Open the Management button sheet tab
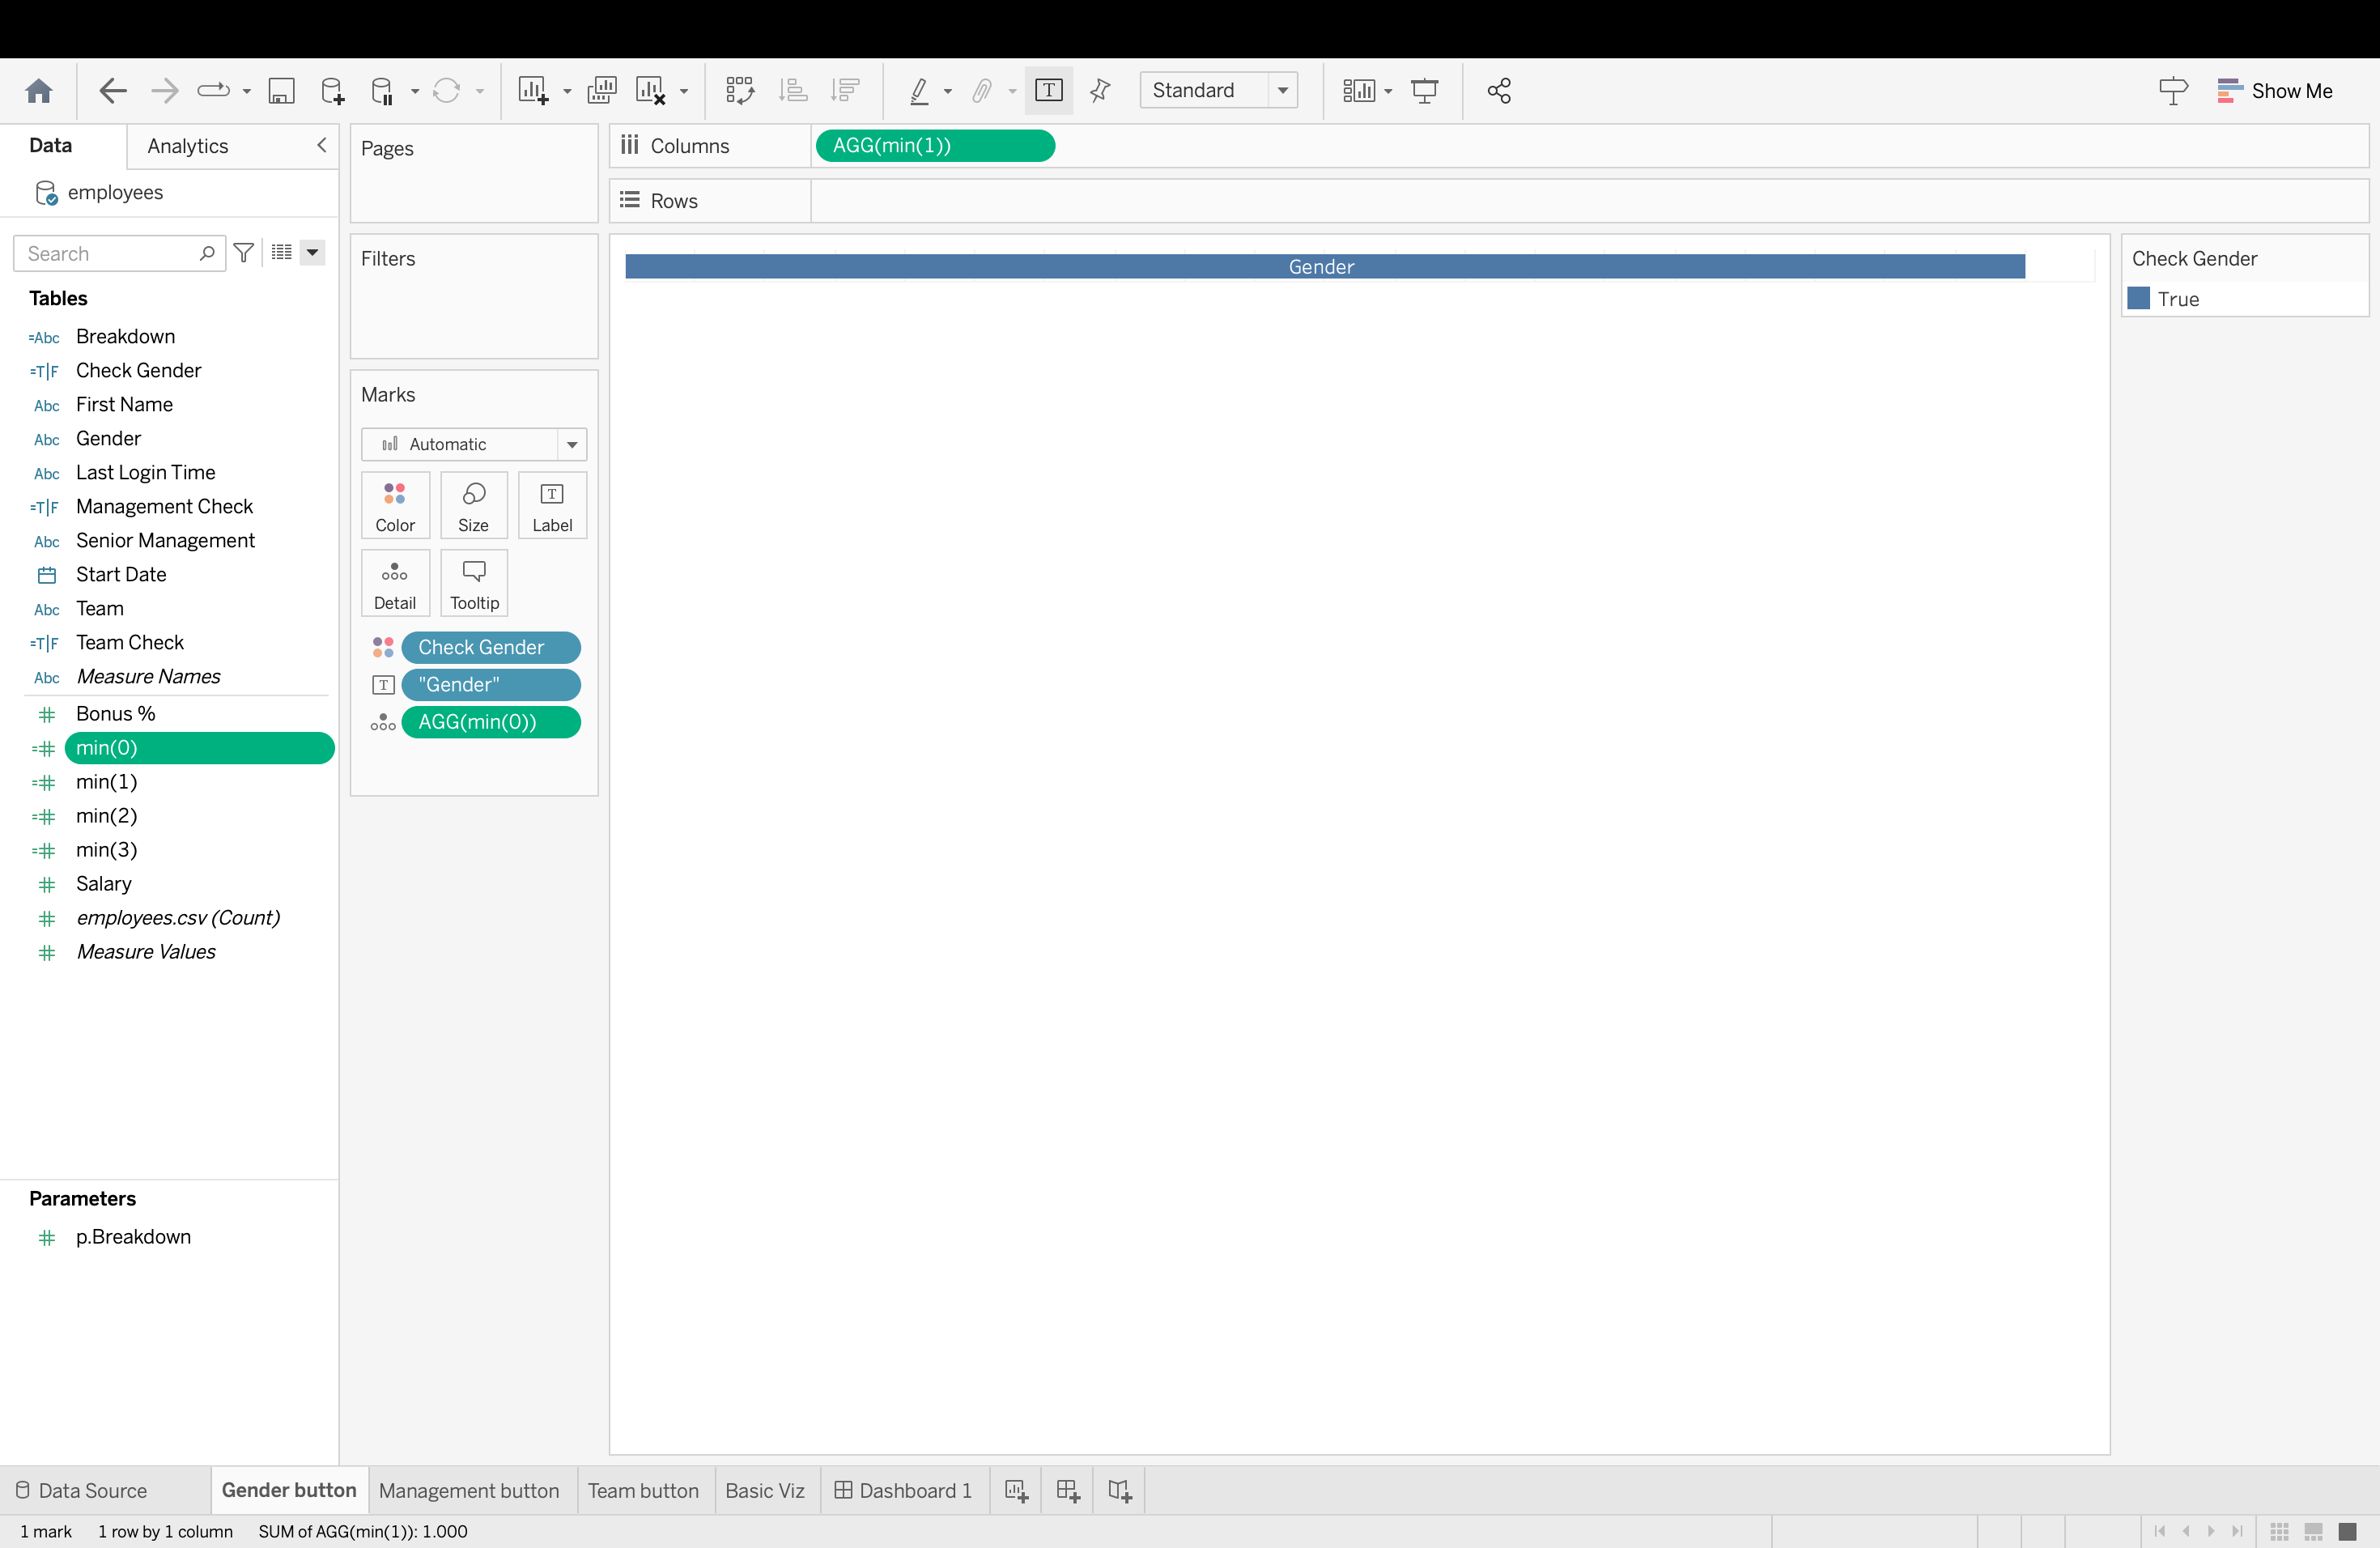 coord(469,1490)
